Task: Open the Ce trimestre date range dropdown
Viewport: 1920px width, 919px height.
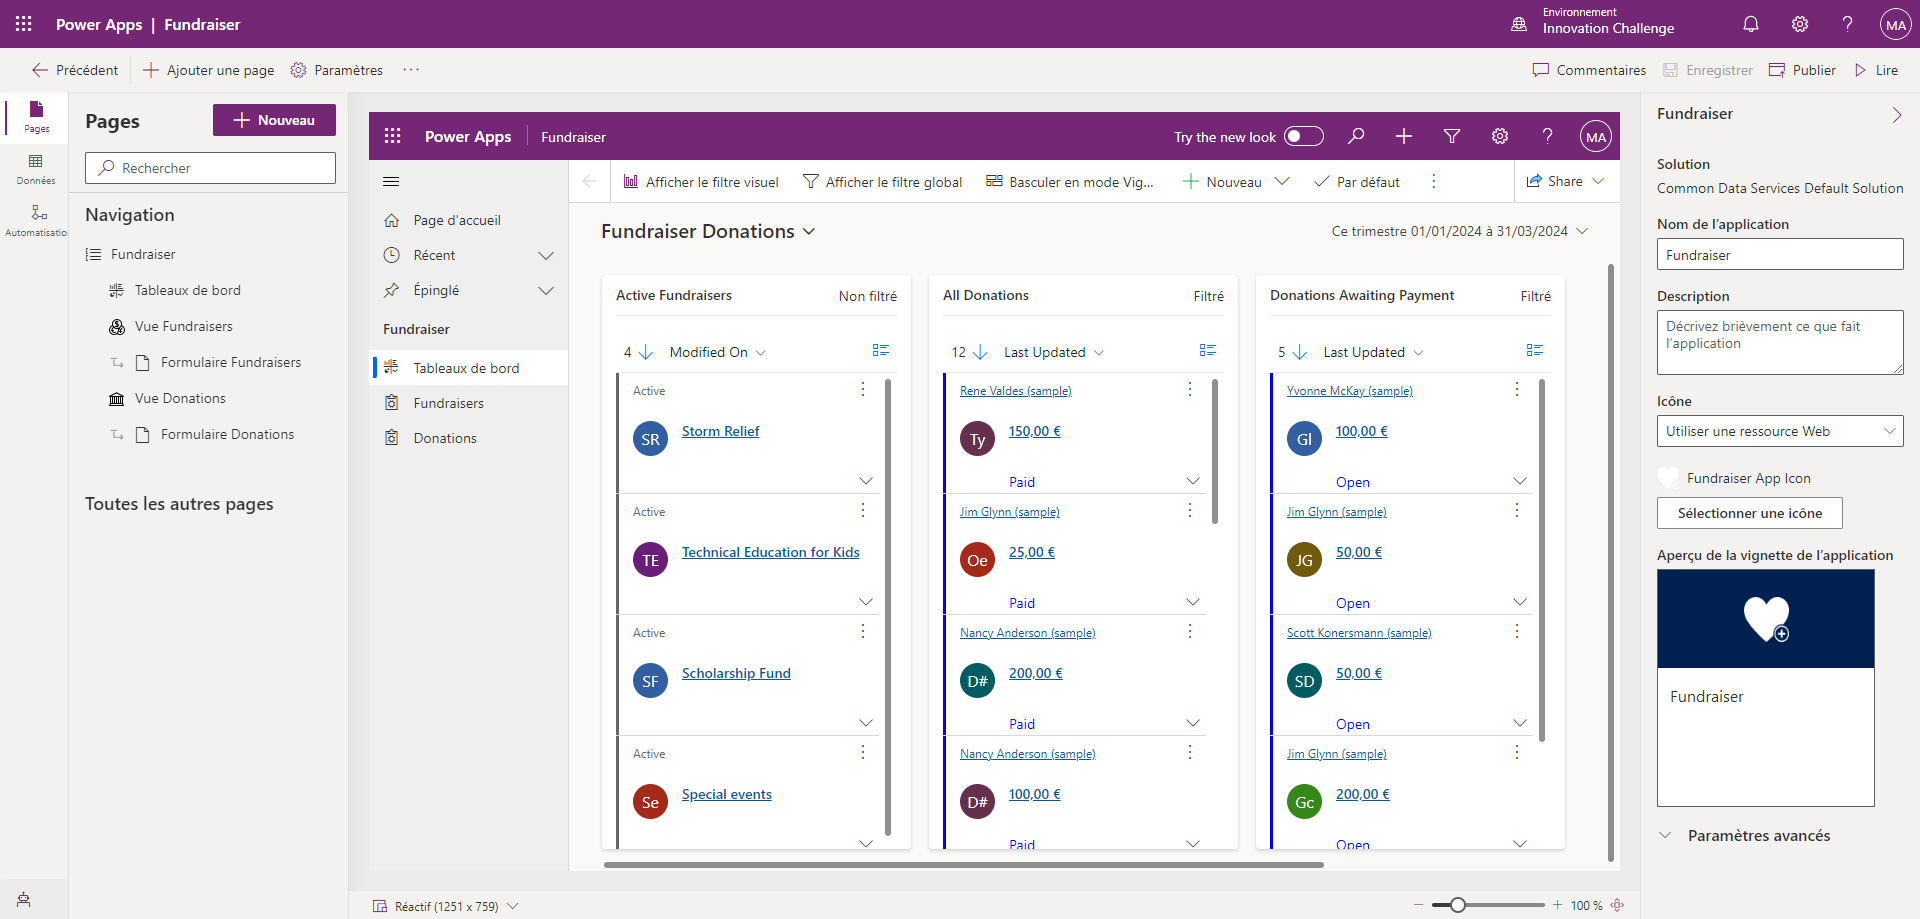Action: 1459,231
